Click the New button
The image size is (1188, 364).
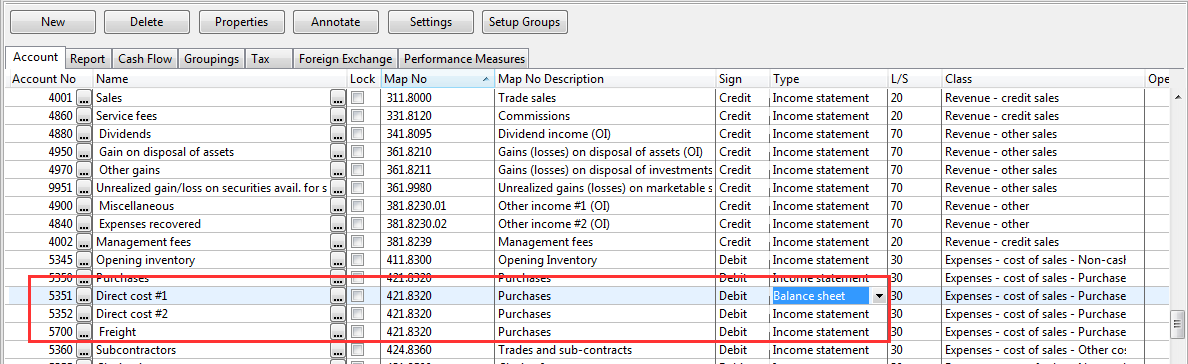coord(53,22)
